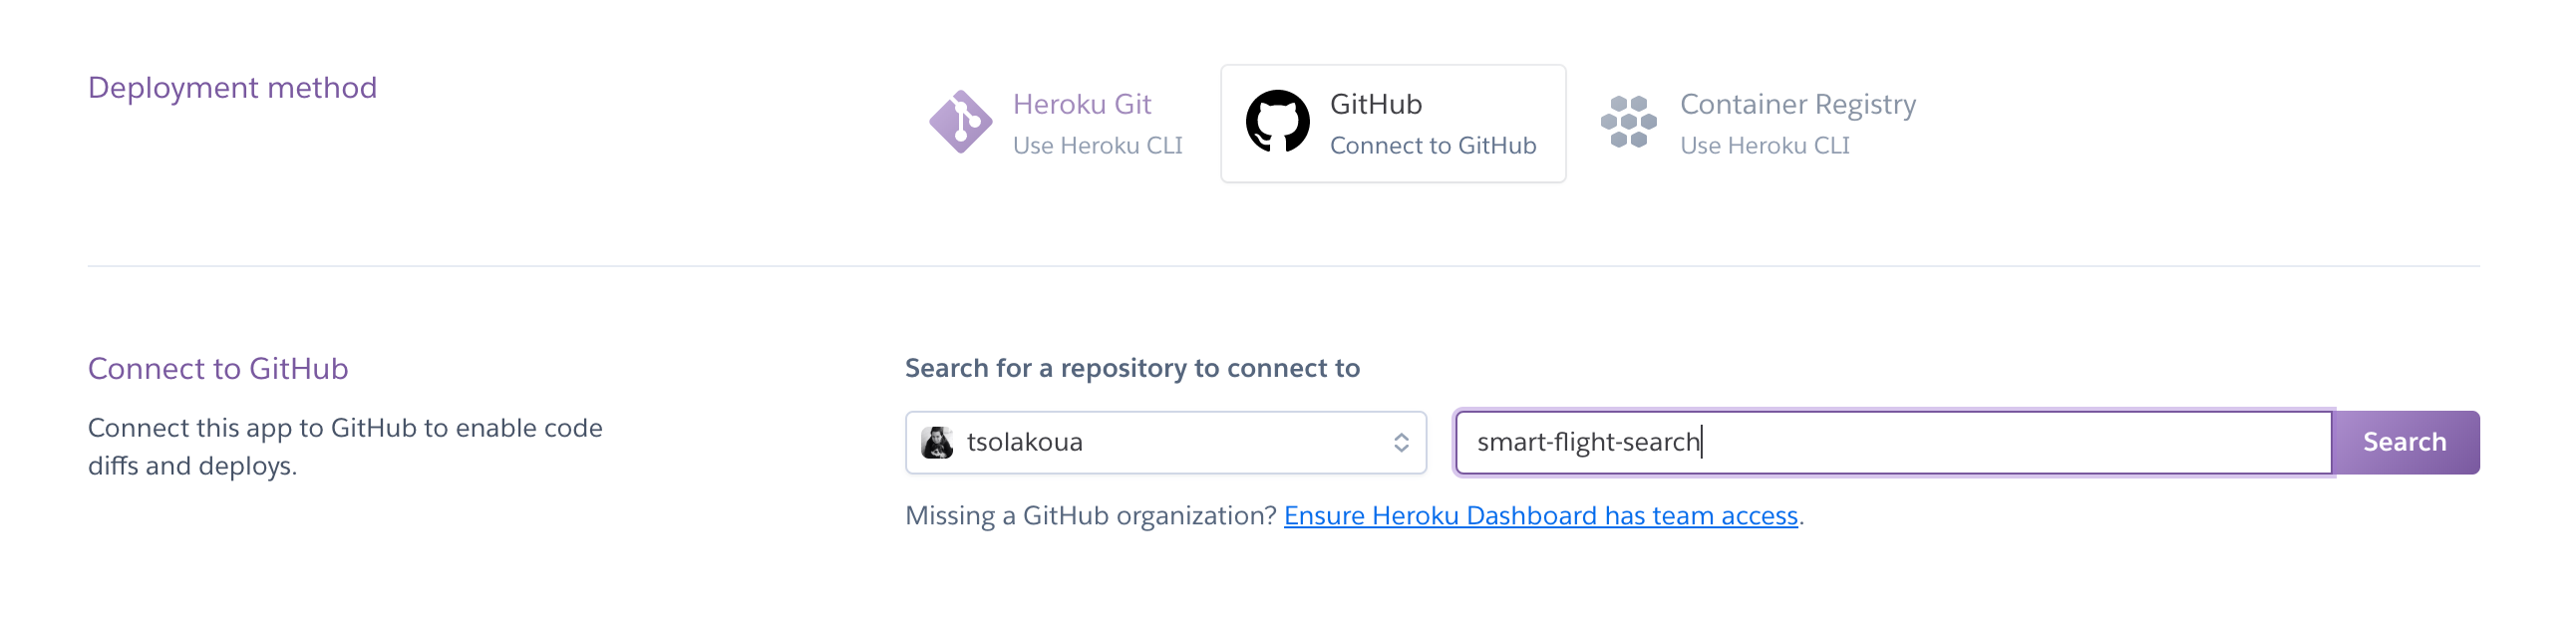
Task: Open the tsolakoua account dropdown
Action: pyautogui.click(x=1165, y=442)
